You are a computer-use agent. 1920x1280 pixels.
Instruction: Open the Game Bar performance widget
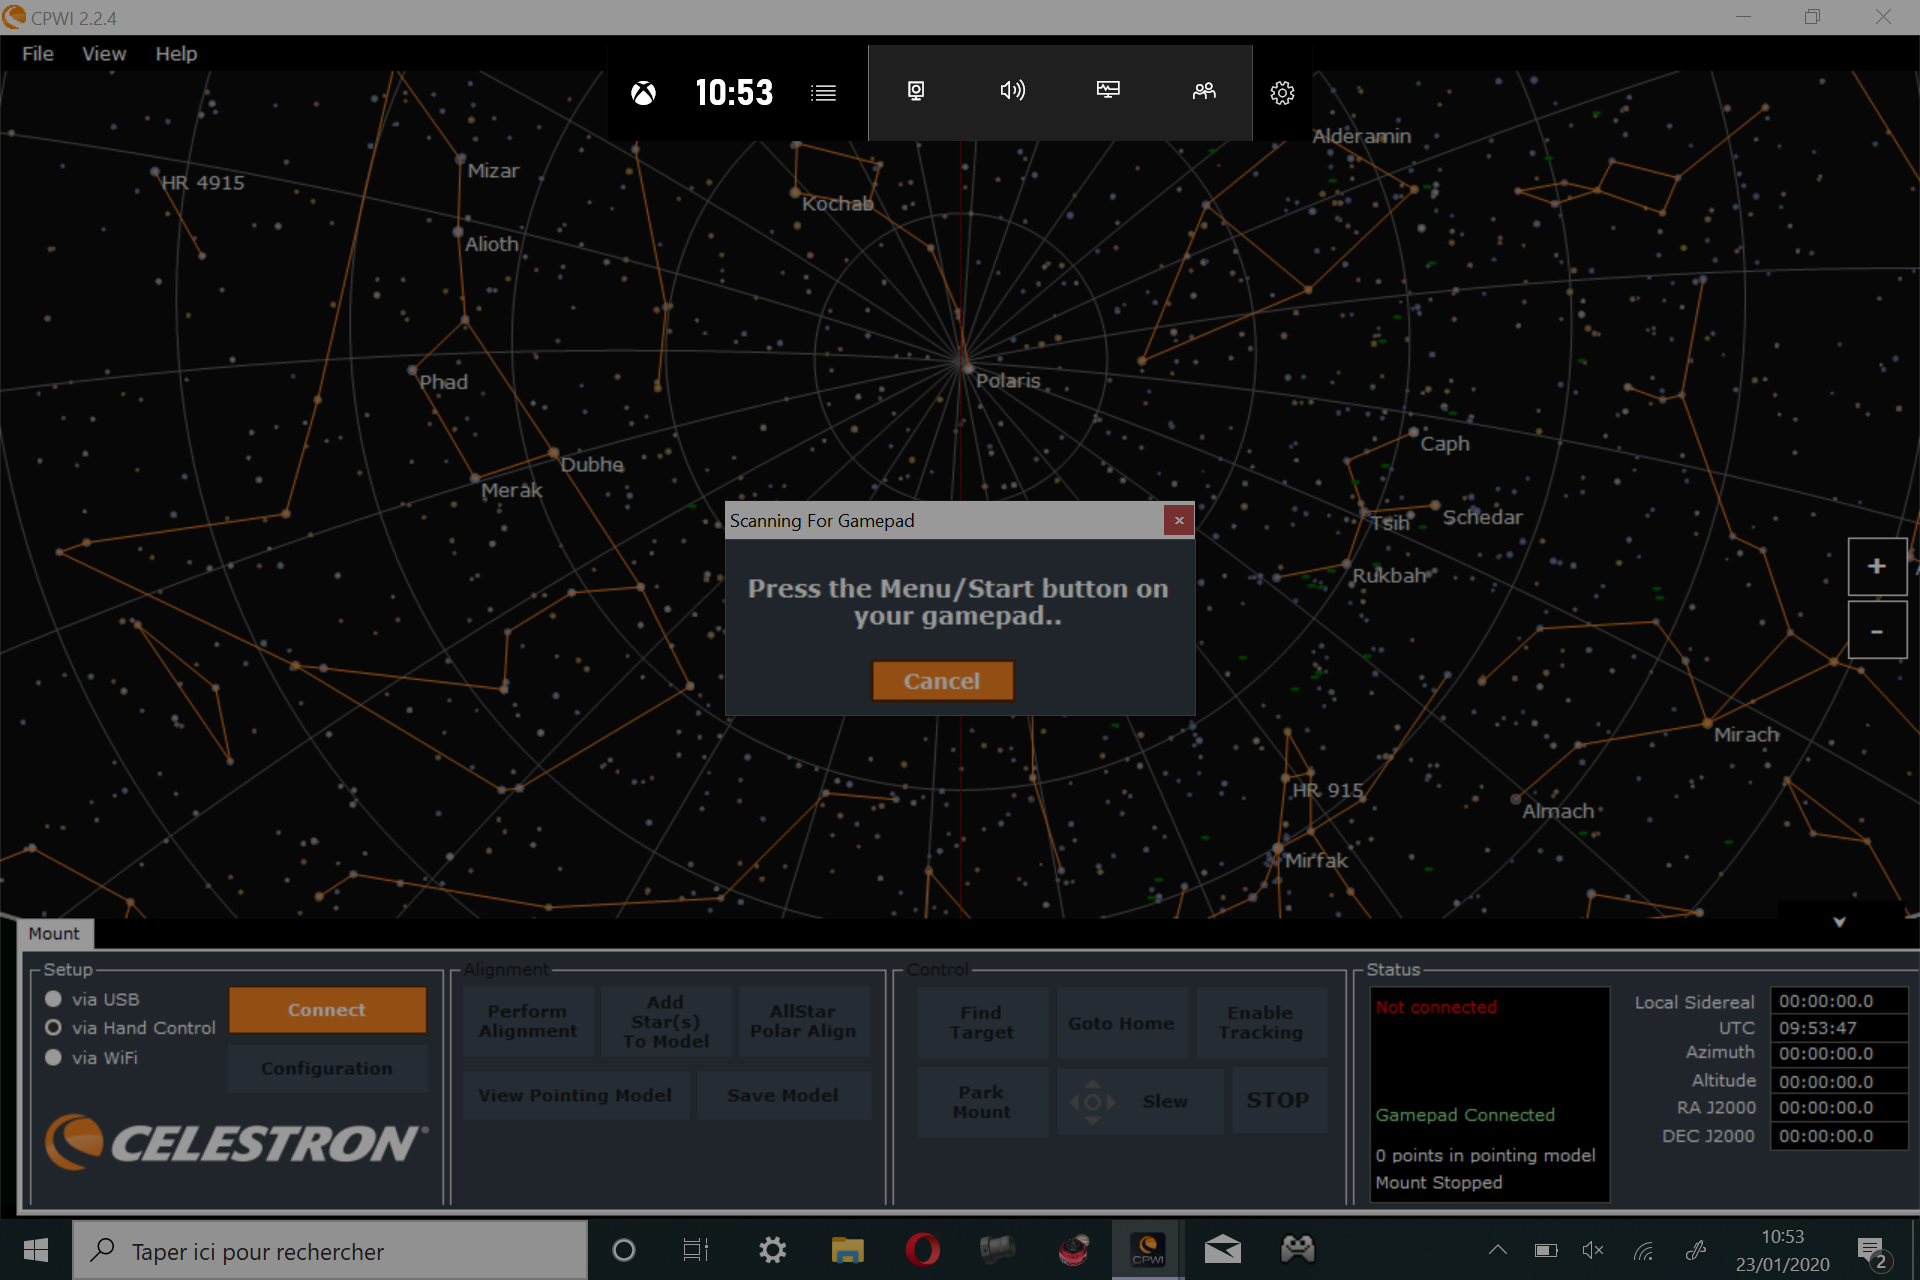coord(1108,91)
